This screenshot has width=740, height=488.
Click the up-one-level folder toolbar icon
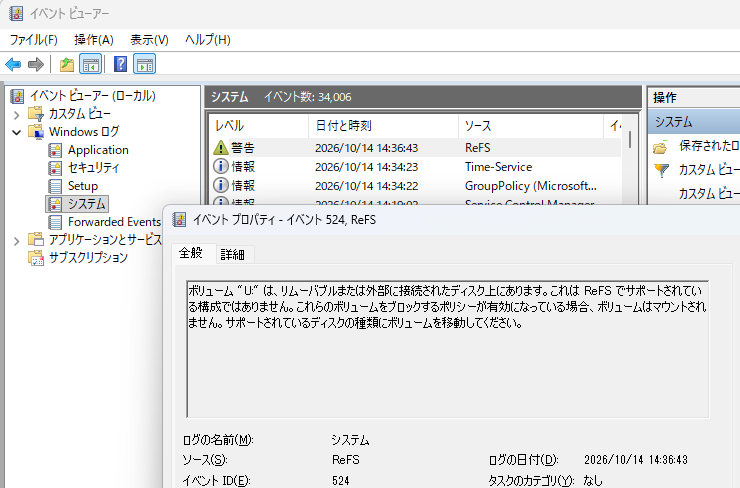tap(67, 64)
